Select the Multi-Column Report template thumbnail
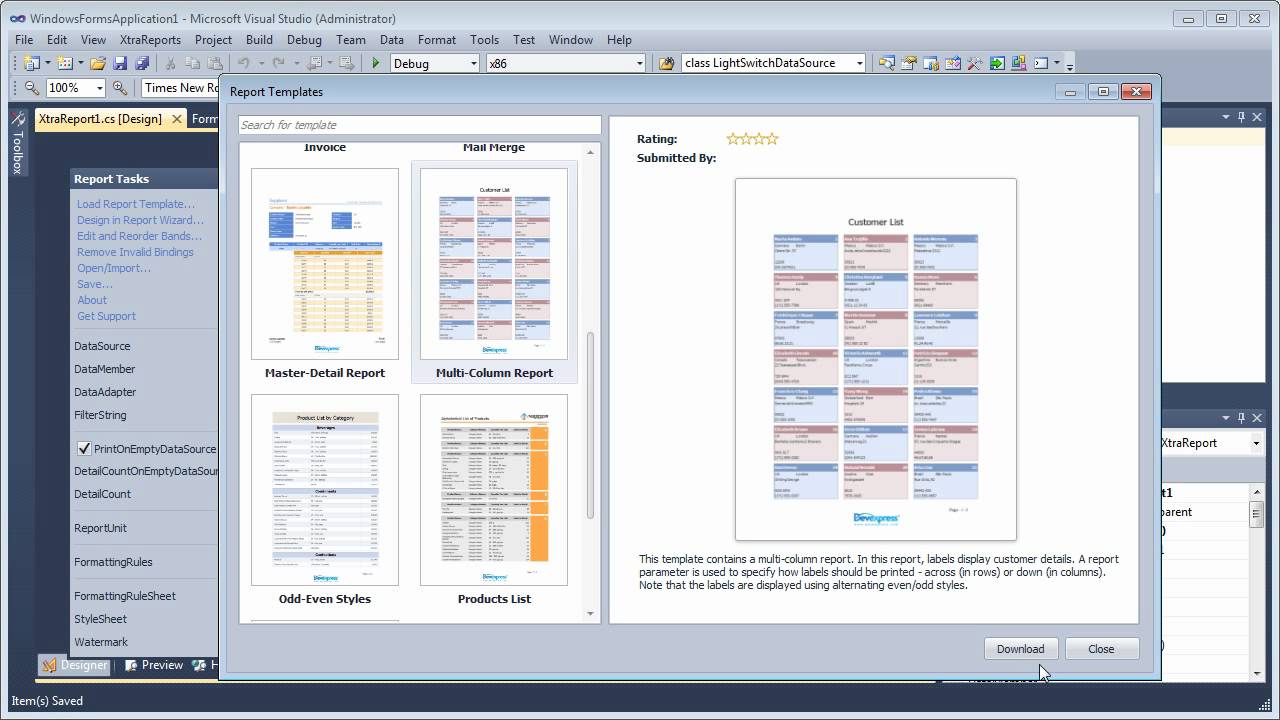Viewport: 1280px width, 720px height. tap(494, 264)
